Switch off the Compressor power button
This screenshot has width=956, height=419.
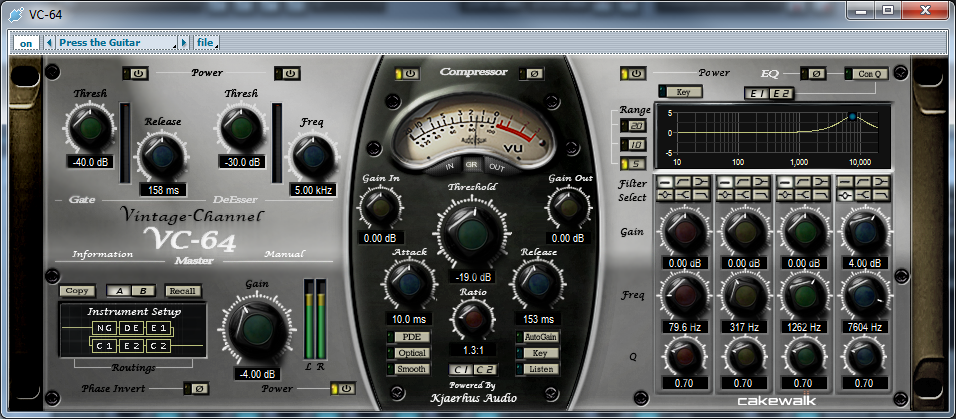coord(408,74)
